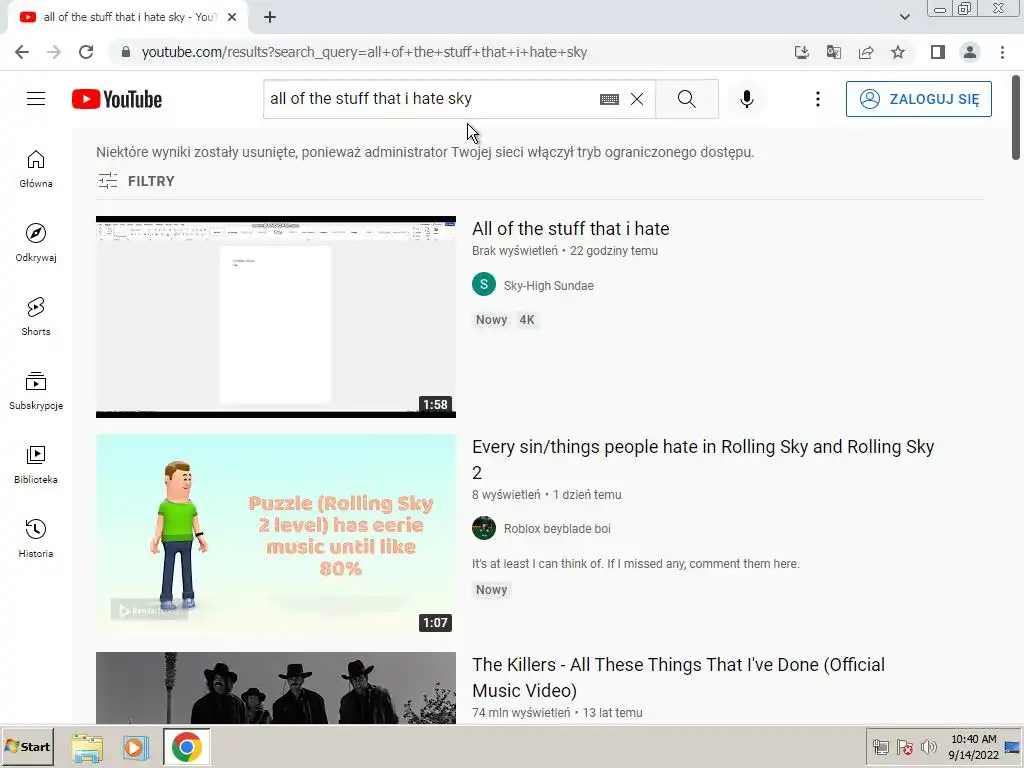The height and width of the screenshot is (768, 1024).
Task: Click the 4K badge on first result
Action: pyautogui.click(x=526, y=319)
